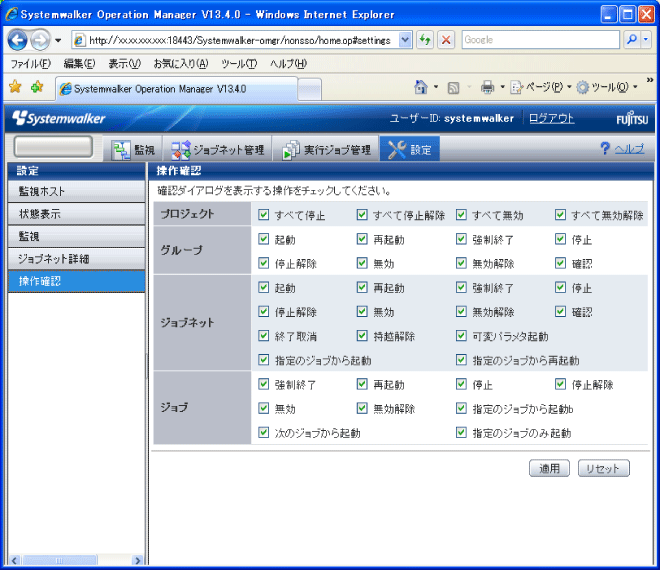The image size is (660, 570).
Task: Click the browser Forward arrow button
Action: click(40, 40)
